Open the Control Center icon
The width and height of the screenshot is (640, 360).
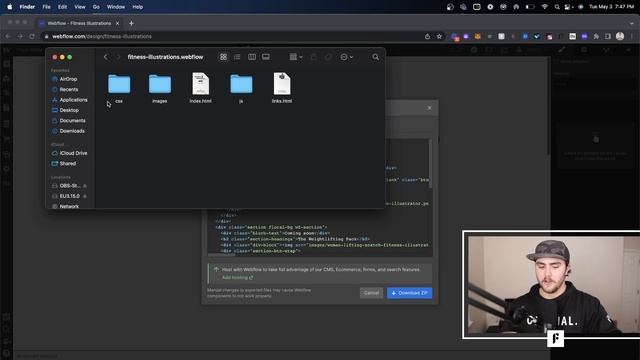point(568,7)
